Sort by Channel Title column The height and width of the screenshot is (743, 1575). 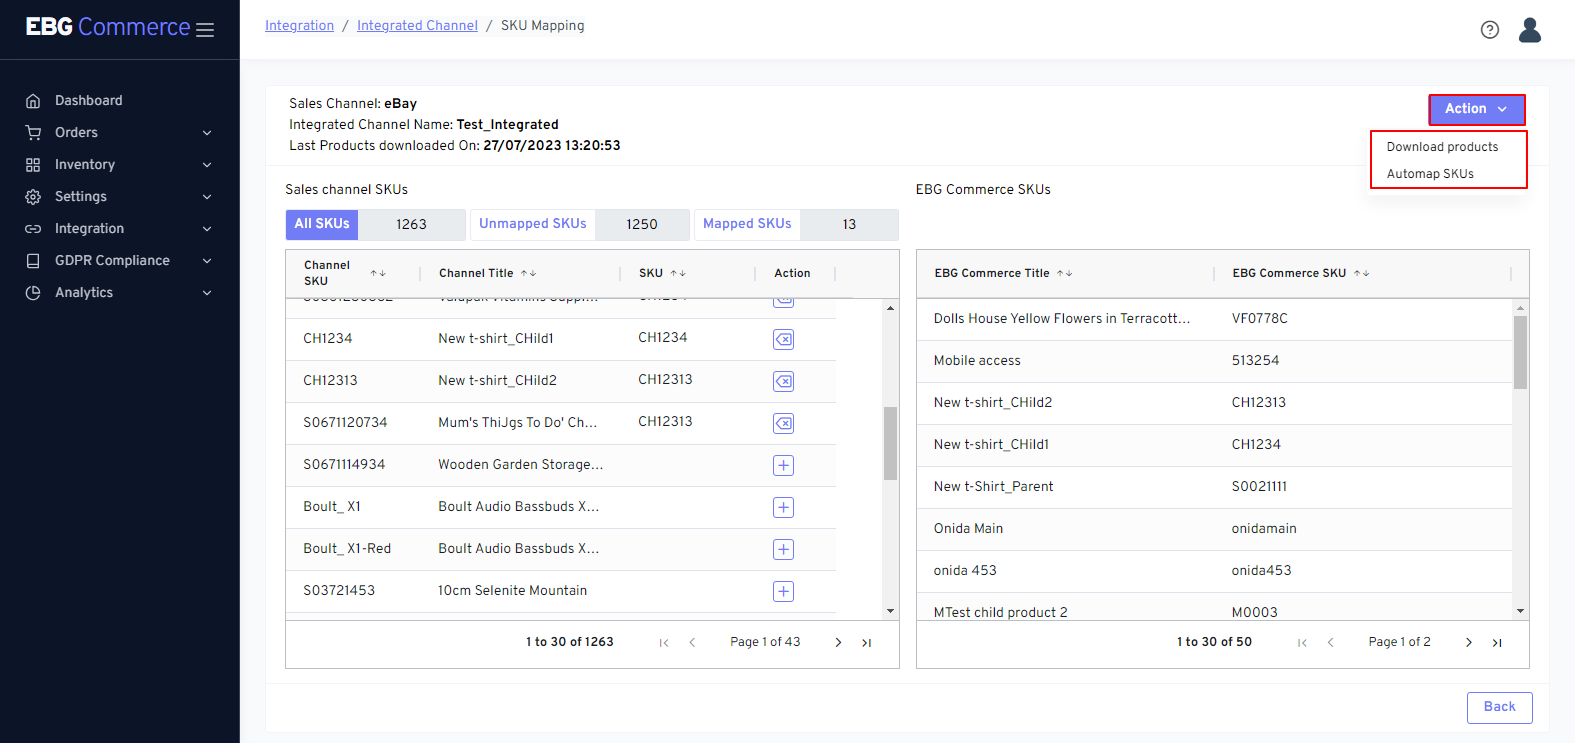click(x=528, y=273)
